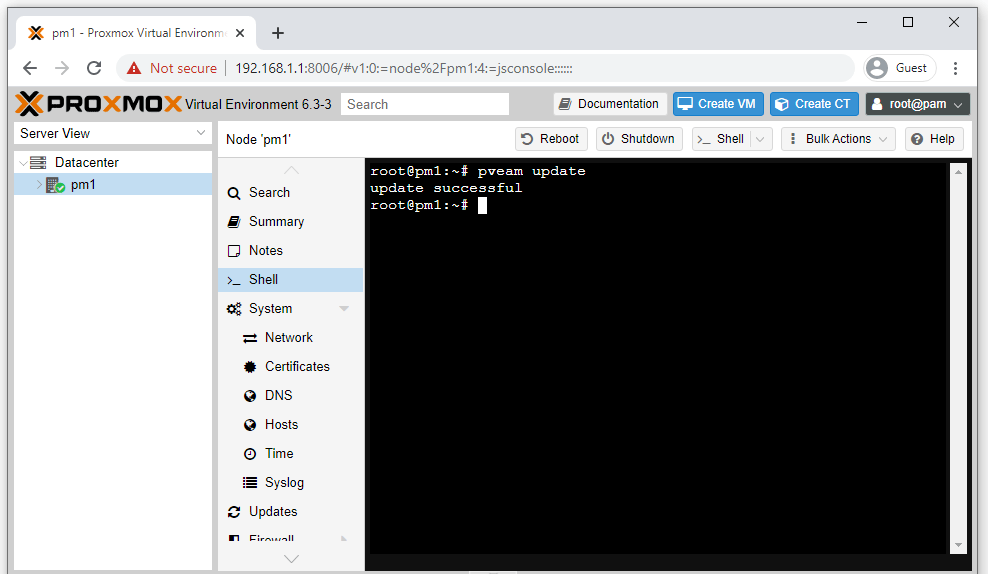Open the Updates panel
The image size is (988, 583).
(290, 512)
